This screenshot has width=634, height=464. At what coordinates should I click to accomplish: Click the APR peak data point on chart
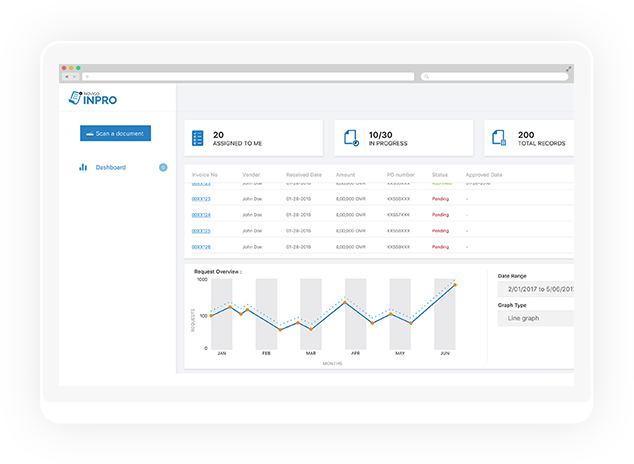(345, 302)
